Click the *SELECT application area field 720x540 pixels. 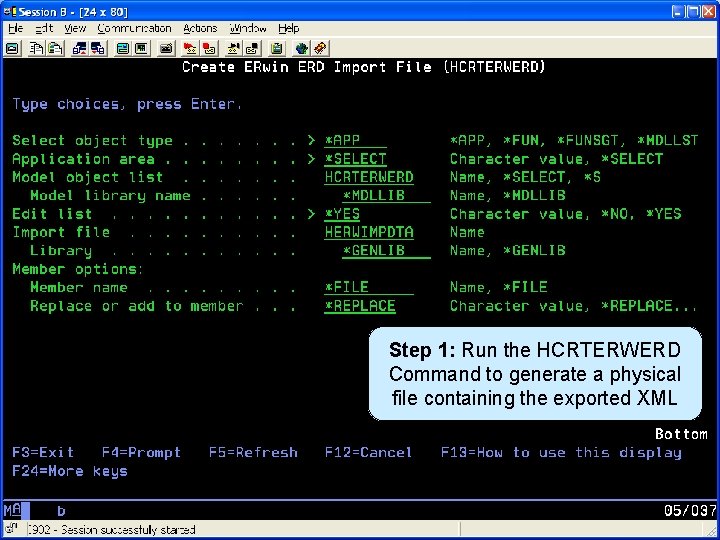pyautogui.click(x=355, y=159)
